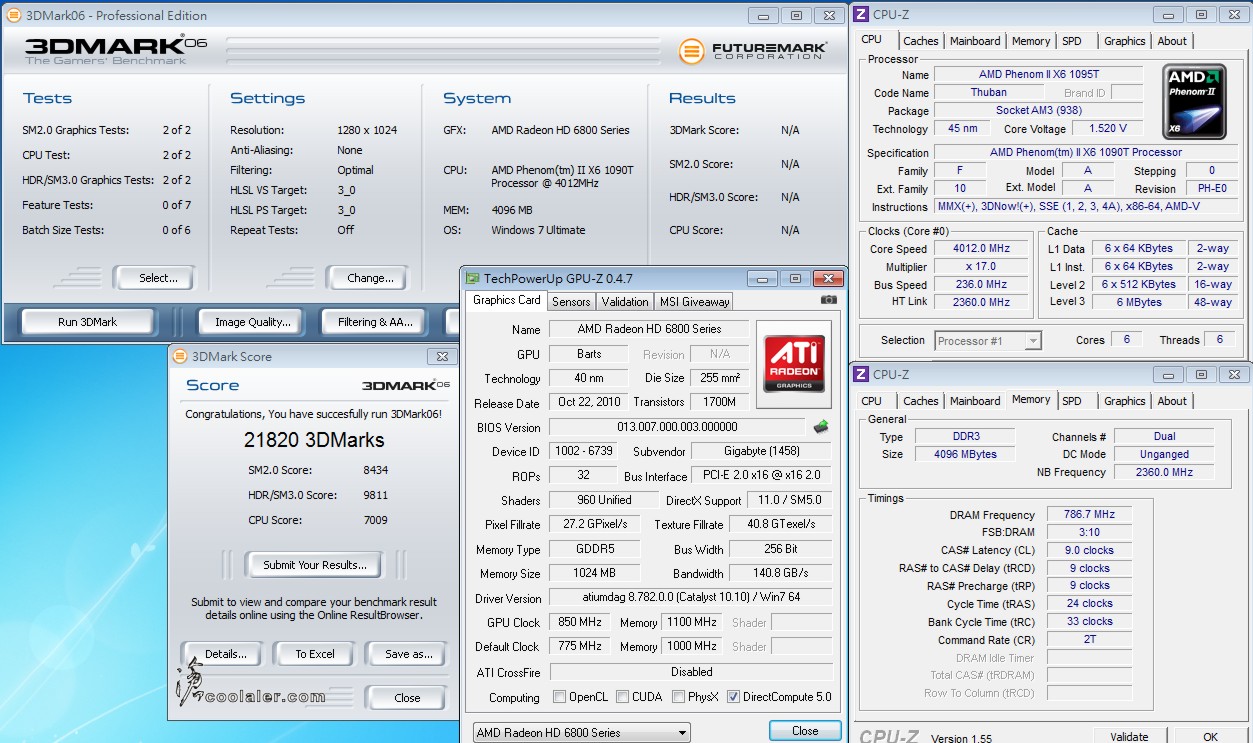
Task: Click the BIOS Version field in GPU-Z
Action: coord(677,427)
